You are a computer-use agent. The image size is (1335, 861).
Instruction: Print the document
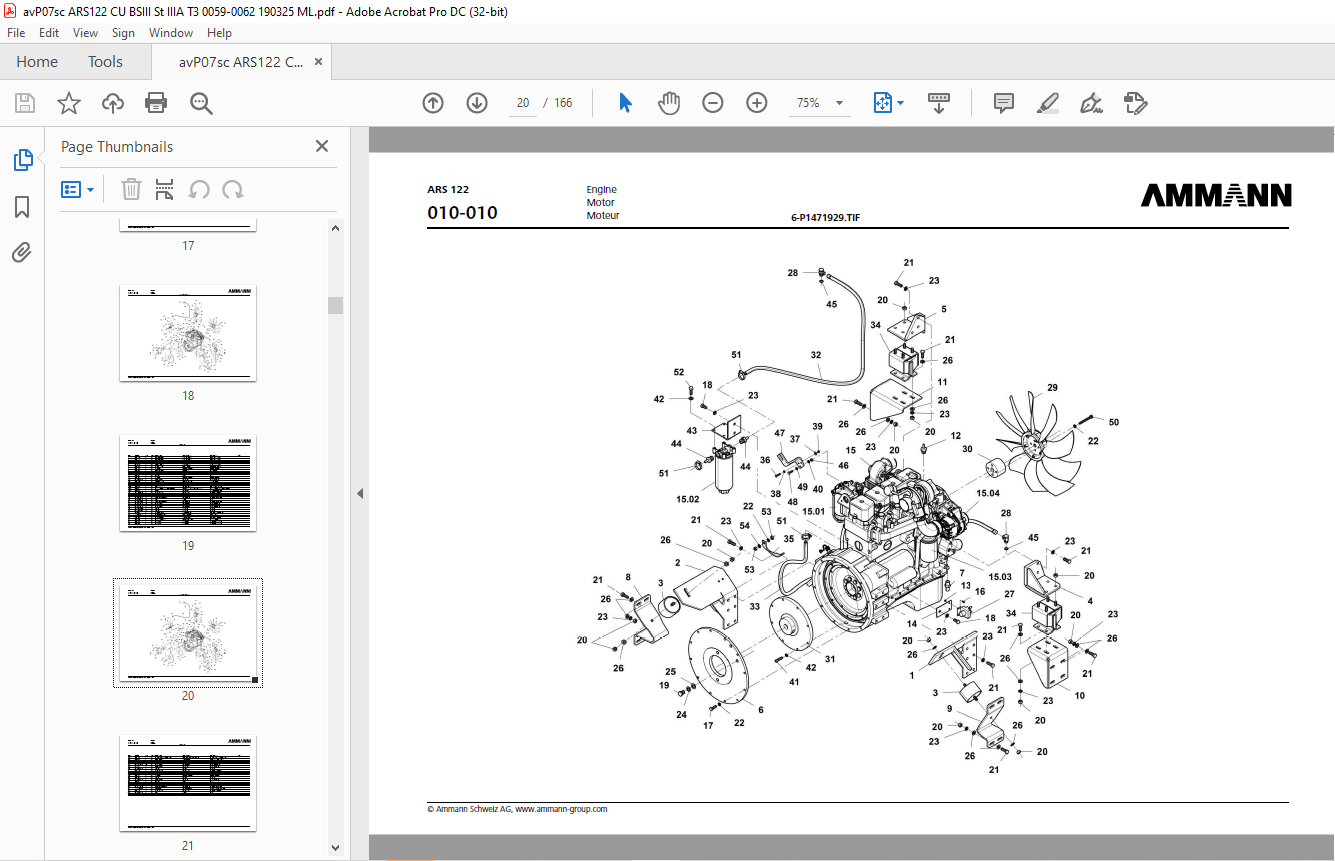tap(156, 103)
